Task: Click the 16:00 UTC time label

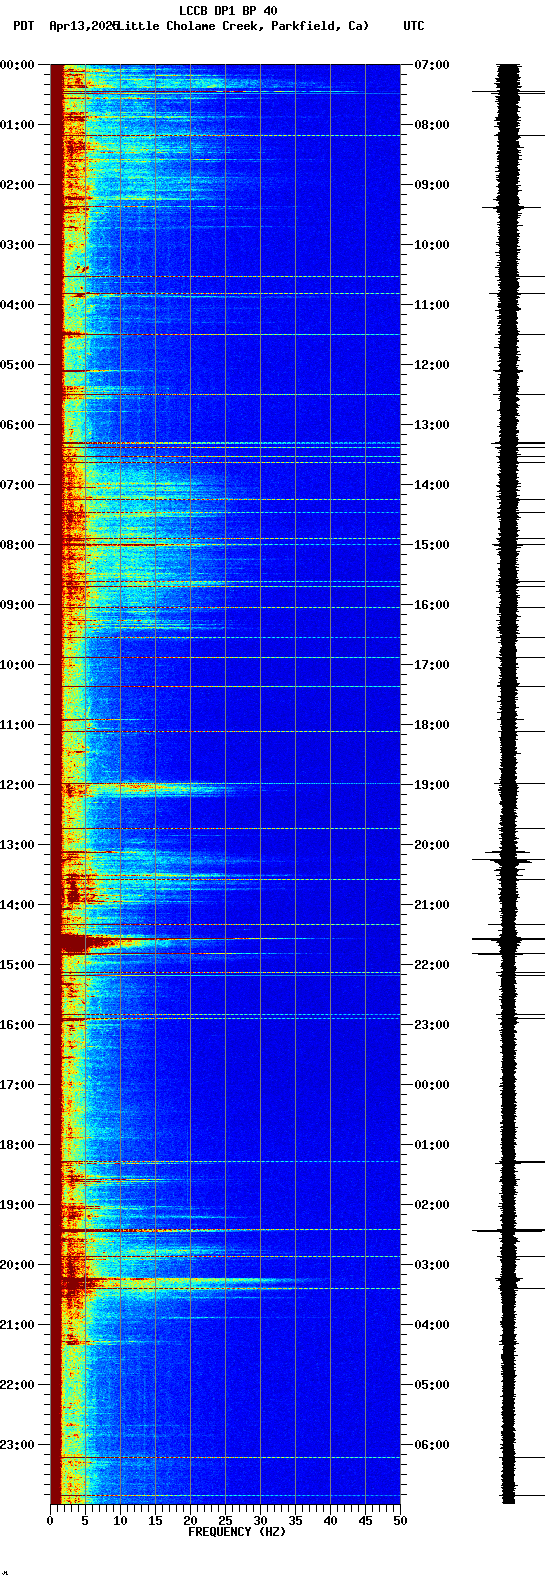Action: (432, 605)
